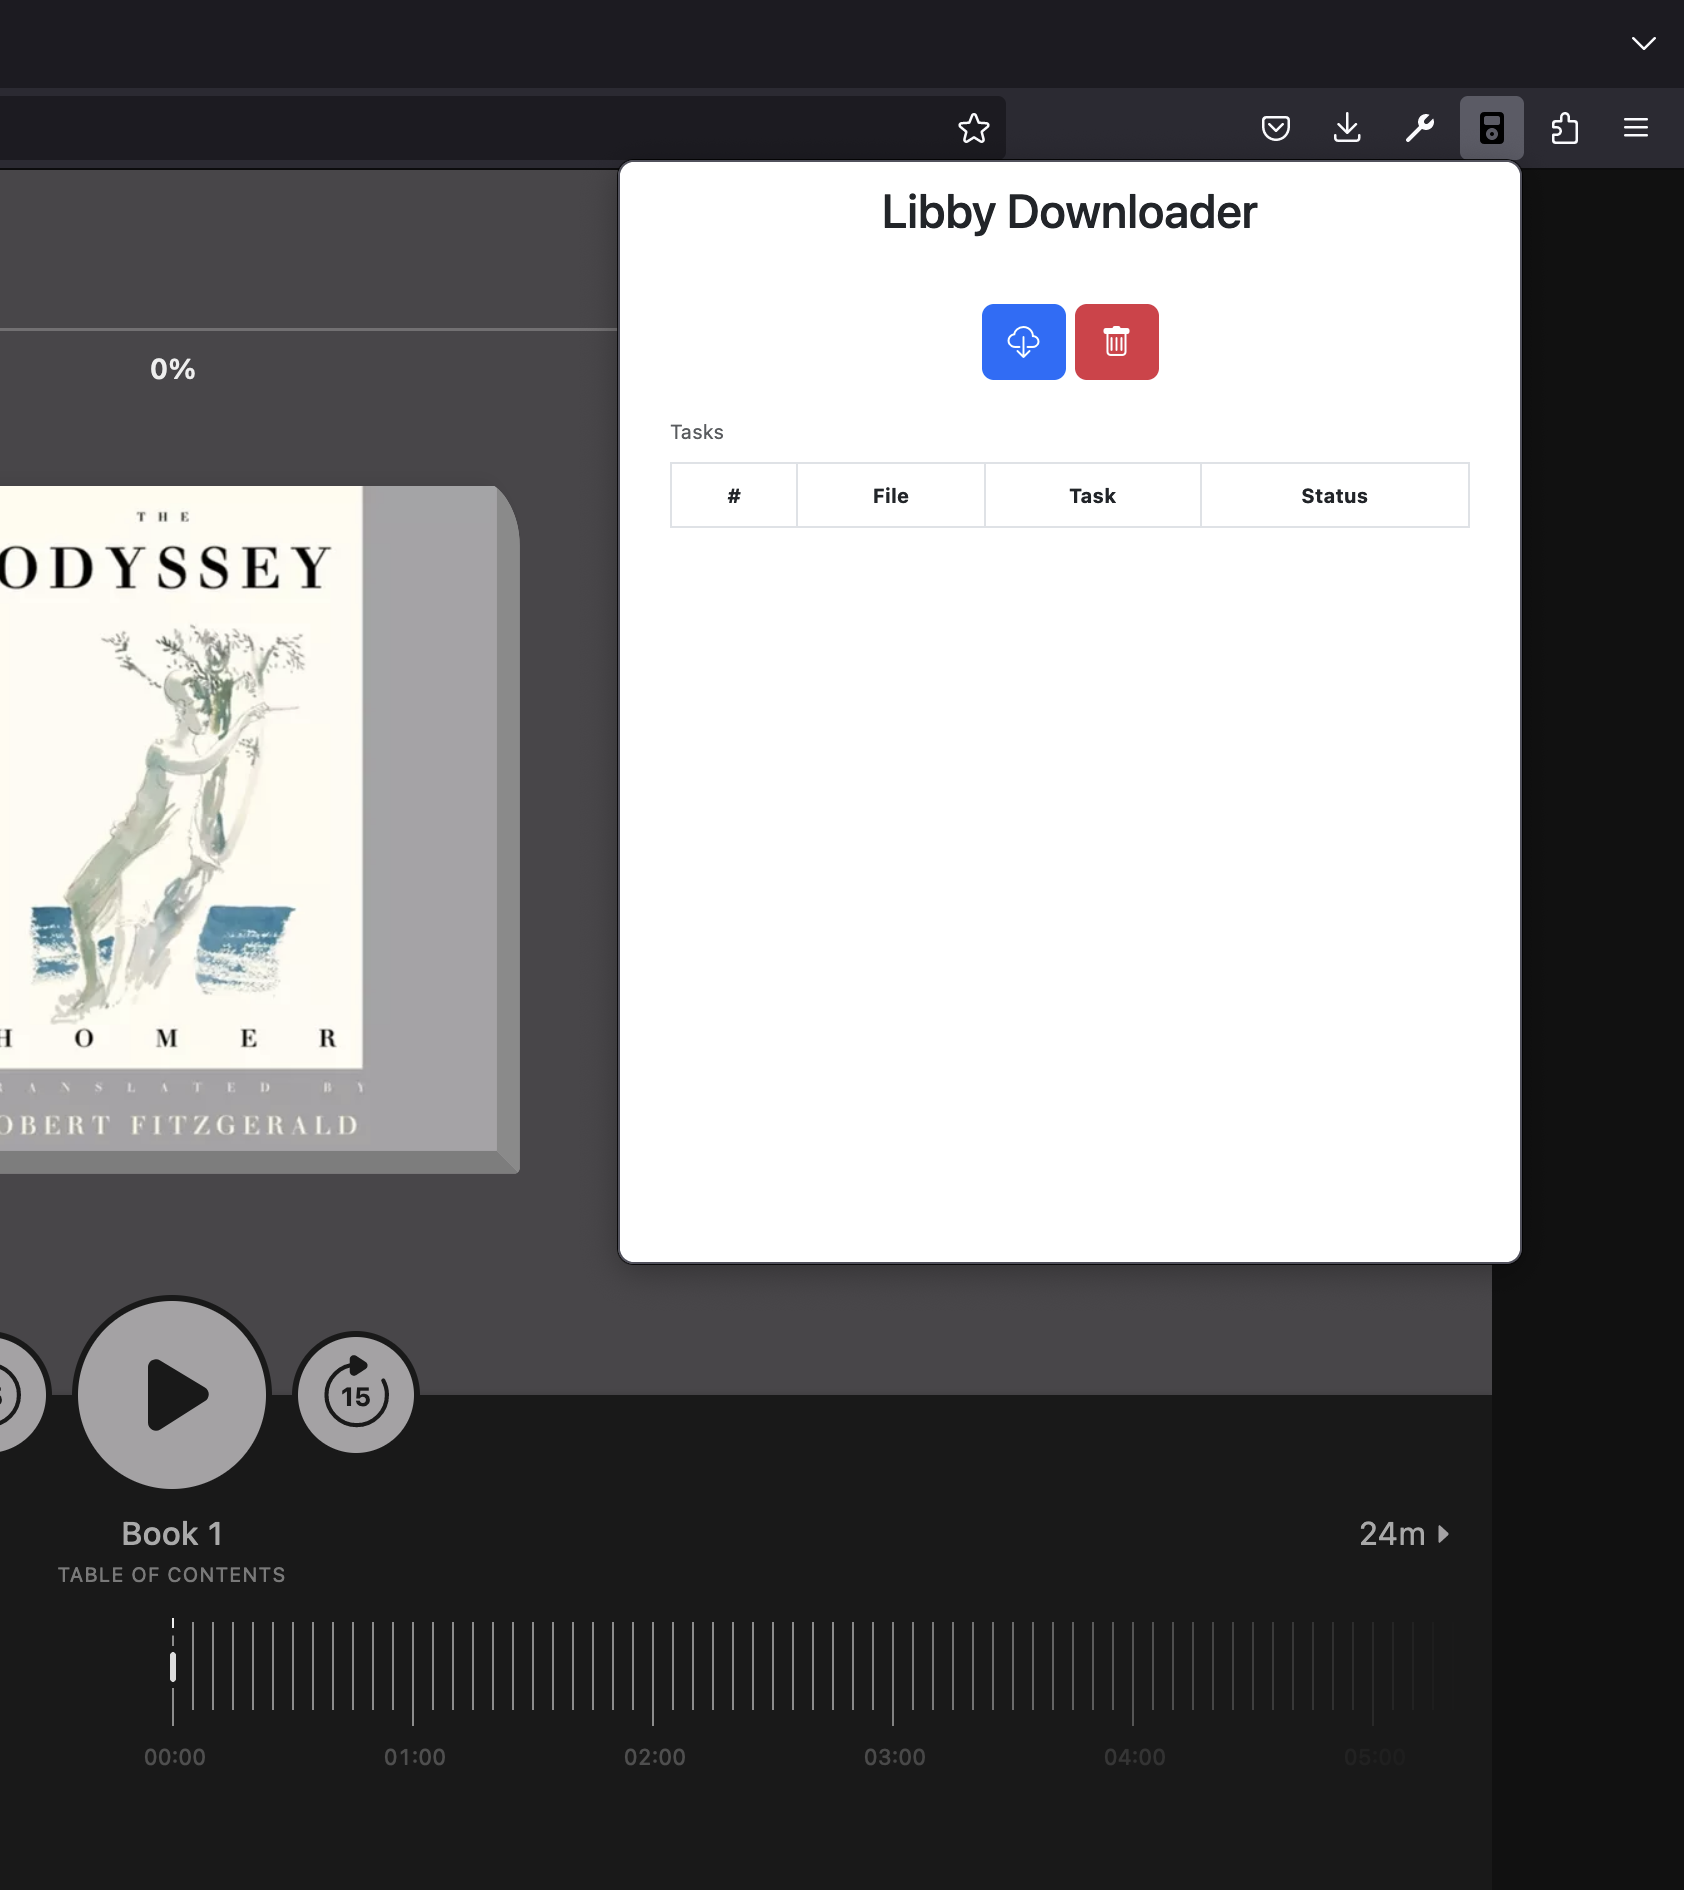Screen dimensions: 1684x1890
Task: Open the extensions puzzle piece icon
Action: [1564, 128]
